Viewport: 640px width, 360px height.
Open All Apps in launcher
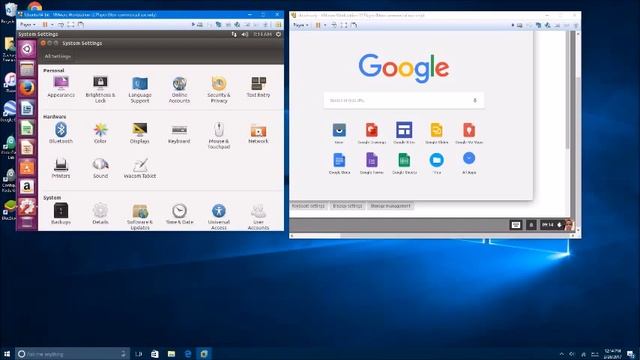pyautogui.click(x=469, y=163)
